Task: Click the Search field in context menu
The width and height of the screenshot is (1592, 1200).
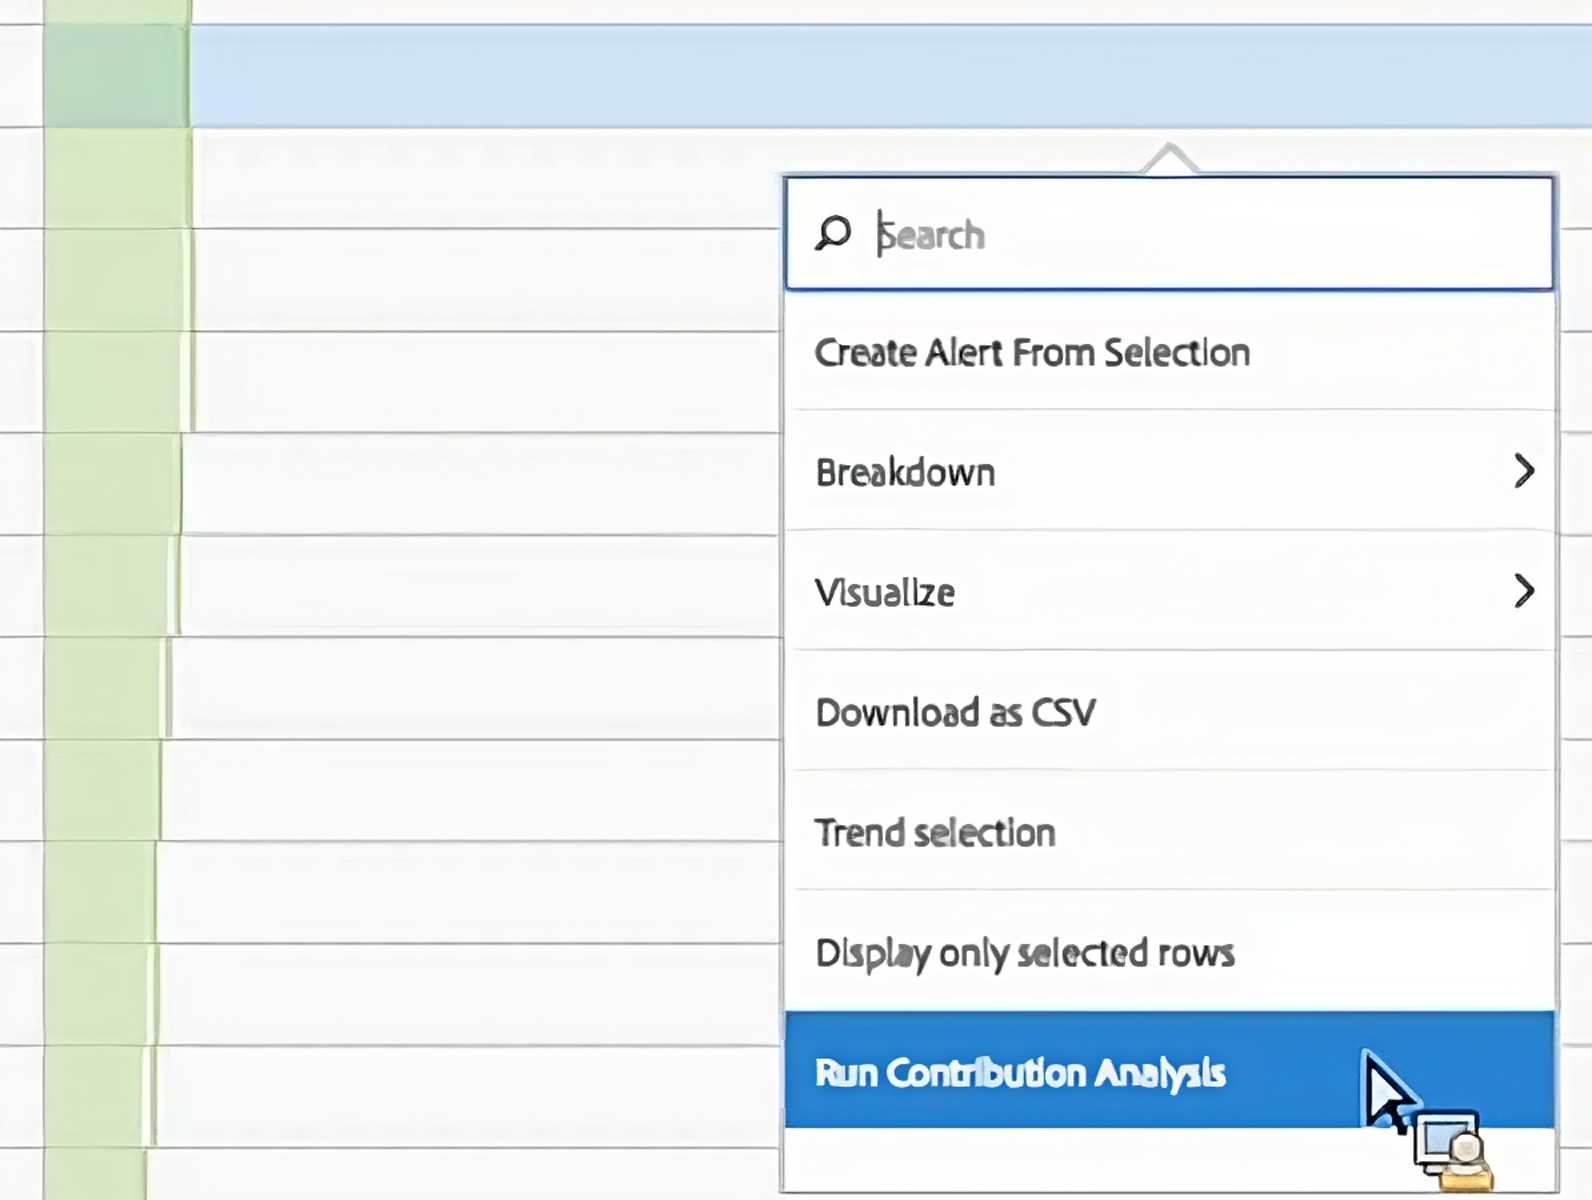Action: 1169,234
